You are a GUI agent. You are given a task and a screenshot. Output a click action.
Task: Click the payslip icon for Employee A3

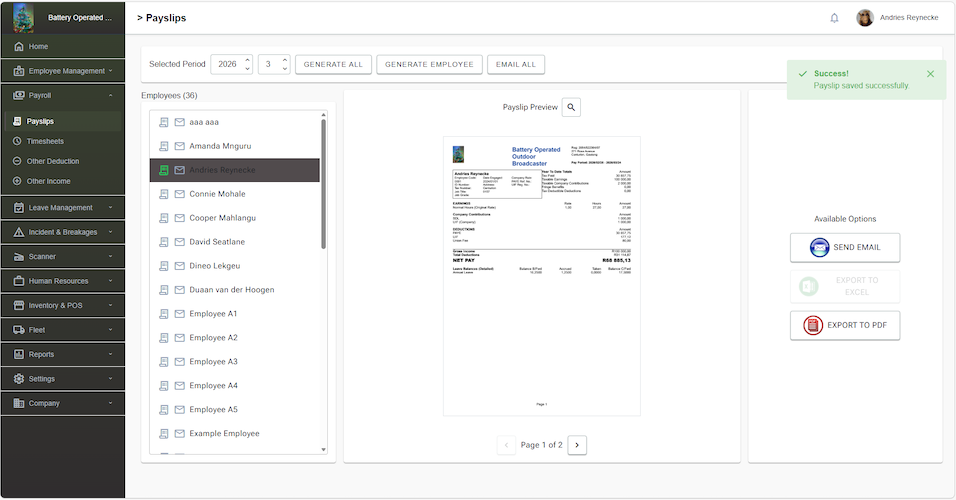tap(163, 362)
